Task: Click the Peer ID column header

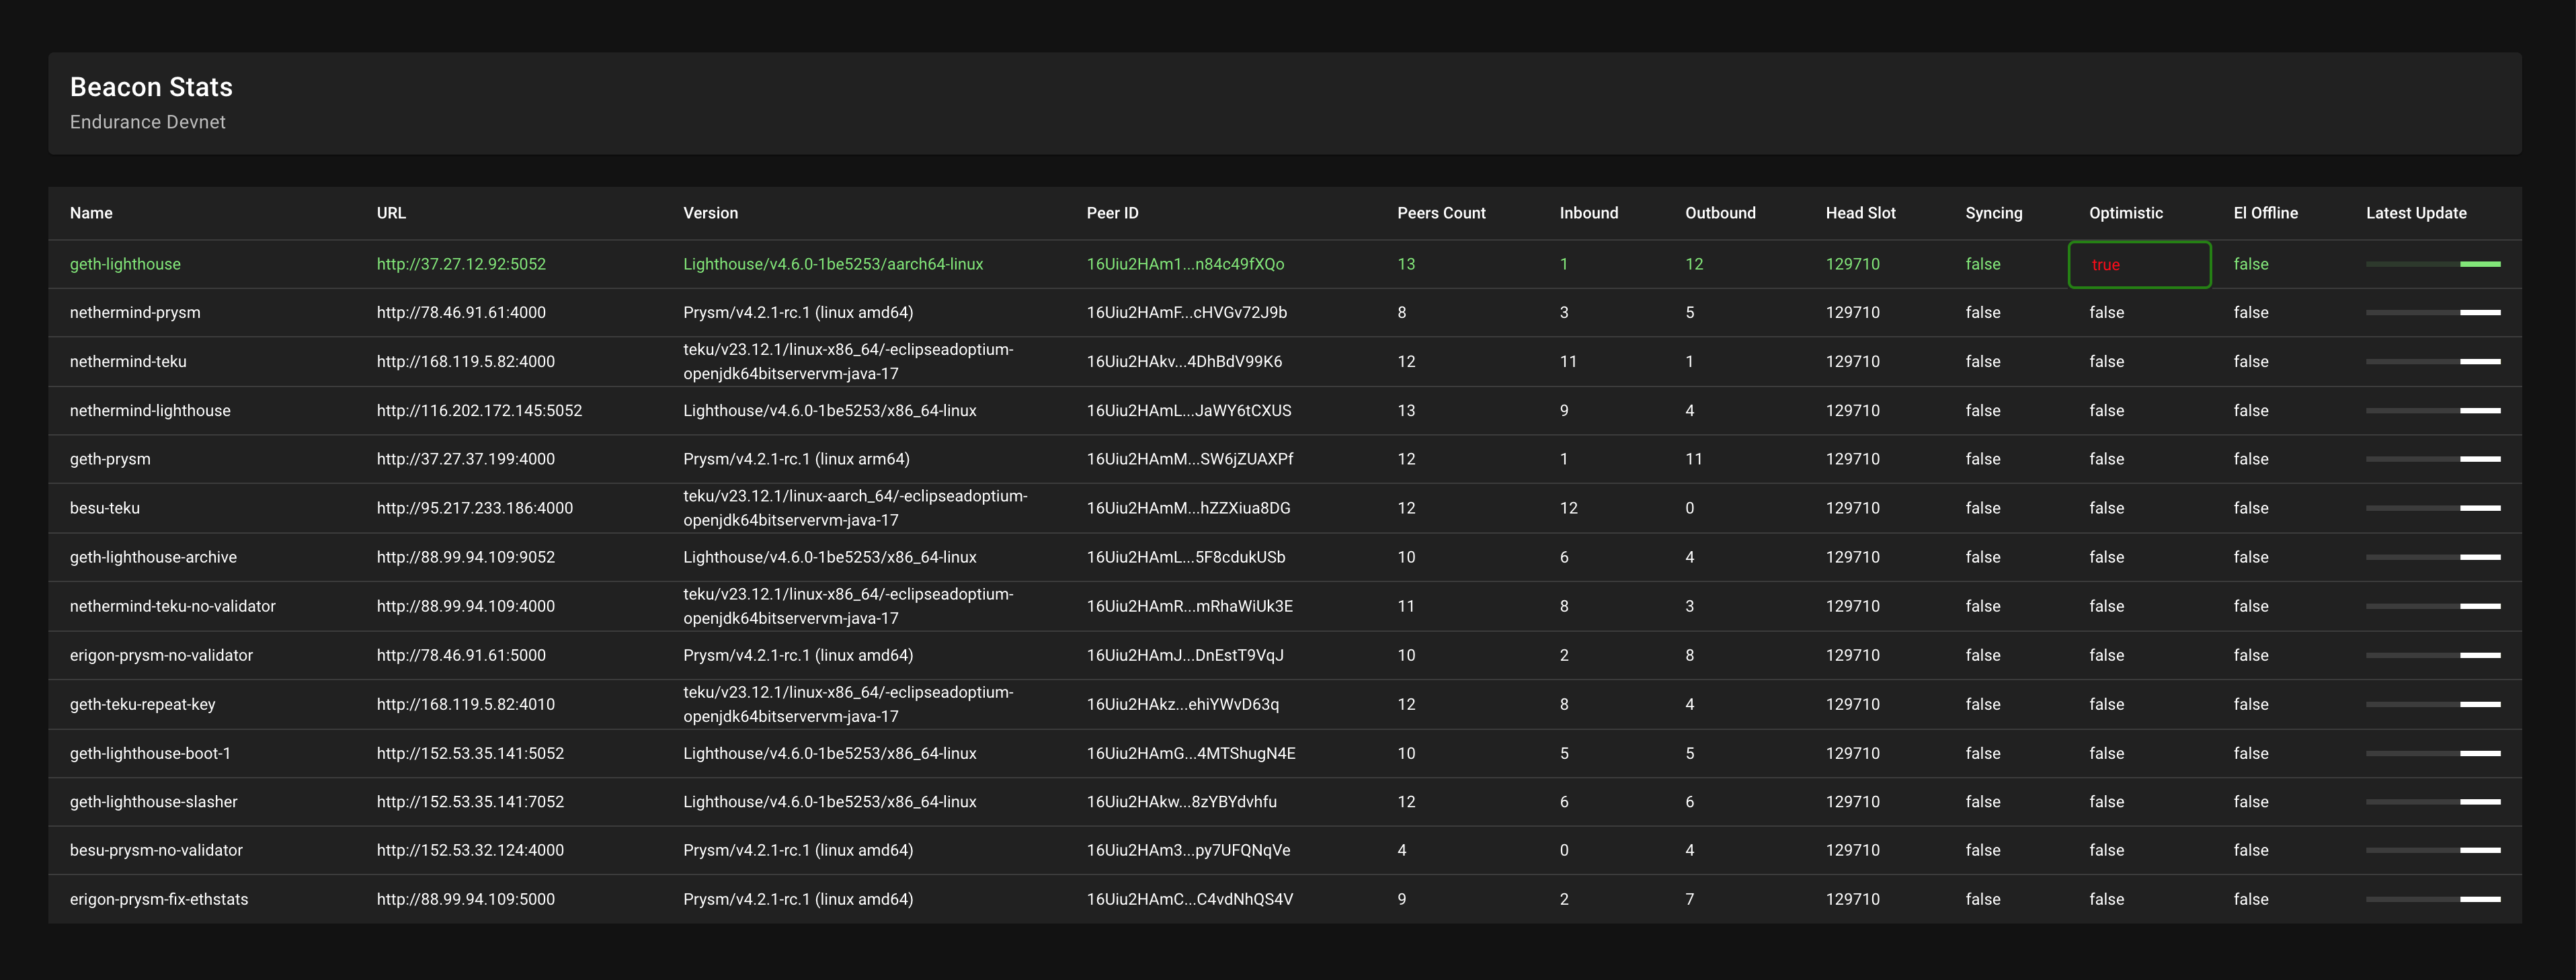Action: (x=1112, y=213)
